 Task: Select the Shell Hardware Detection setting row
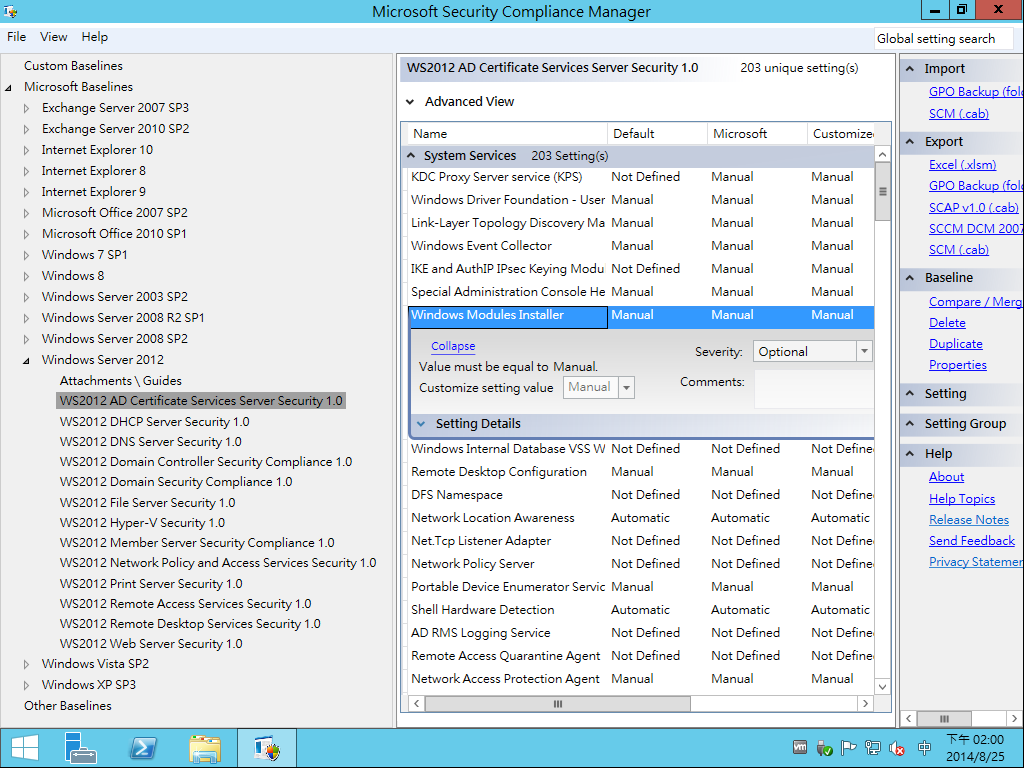[x=641, y=610]
